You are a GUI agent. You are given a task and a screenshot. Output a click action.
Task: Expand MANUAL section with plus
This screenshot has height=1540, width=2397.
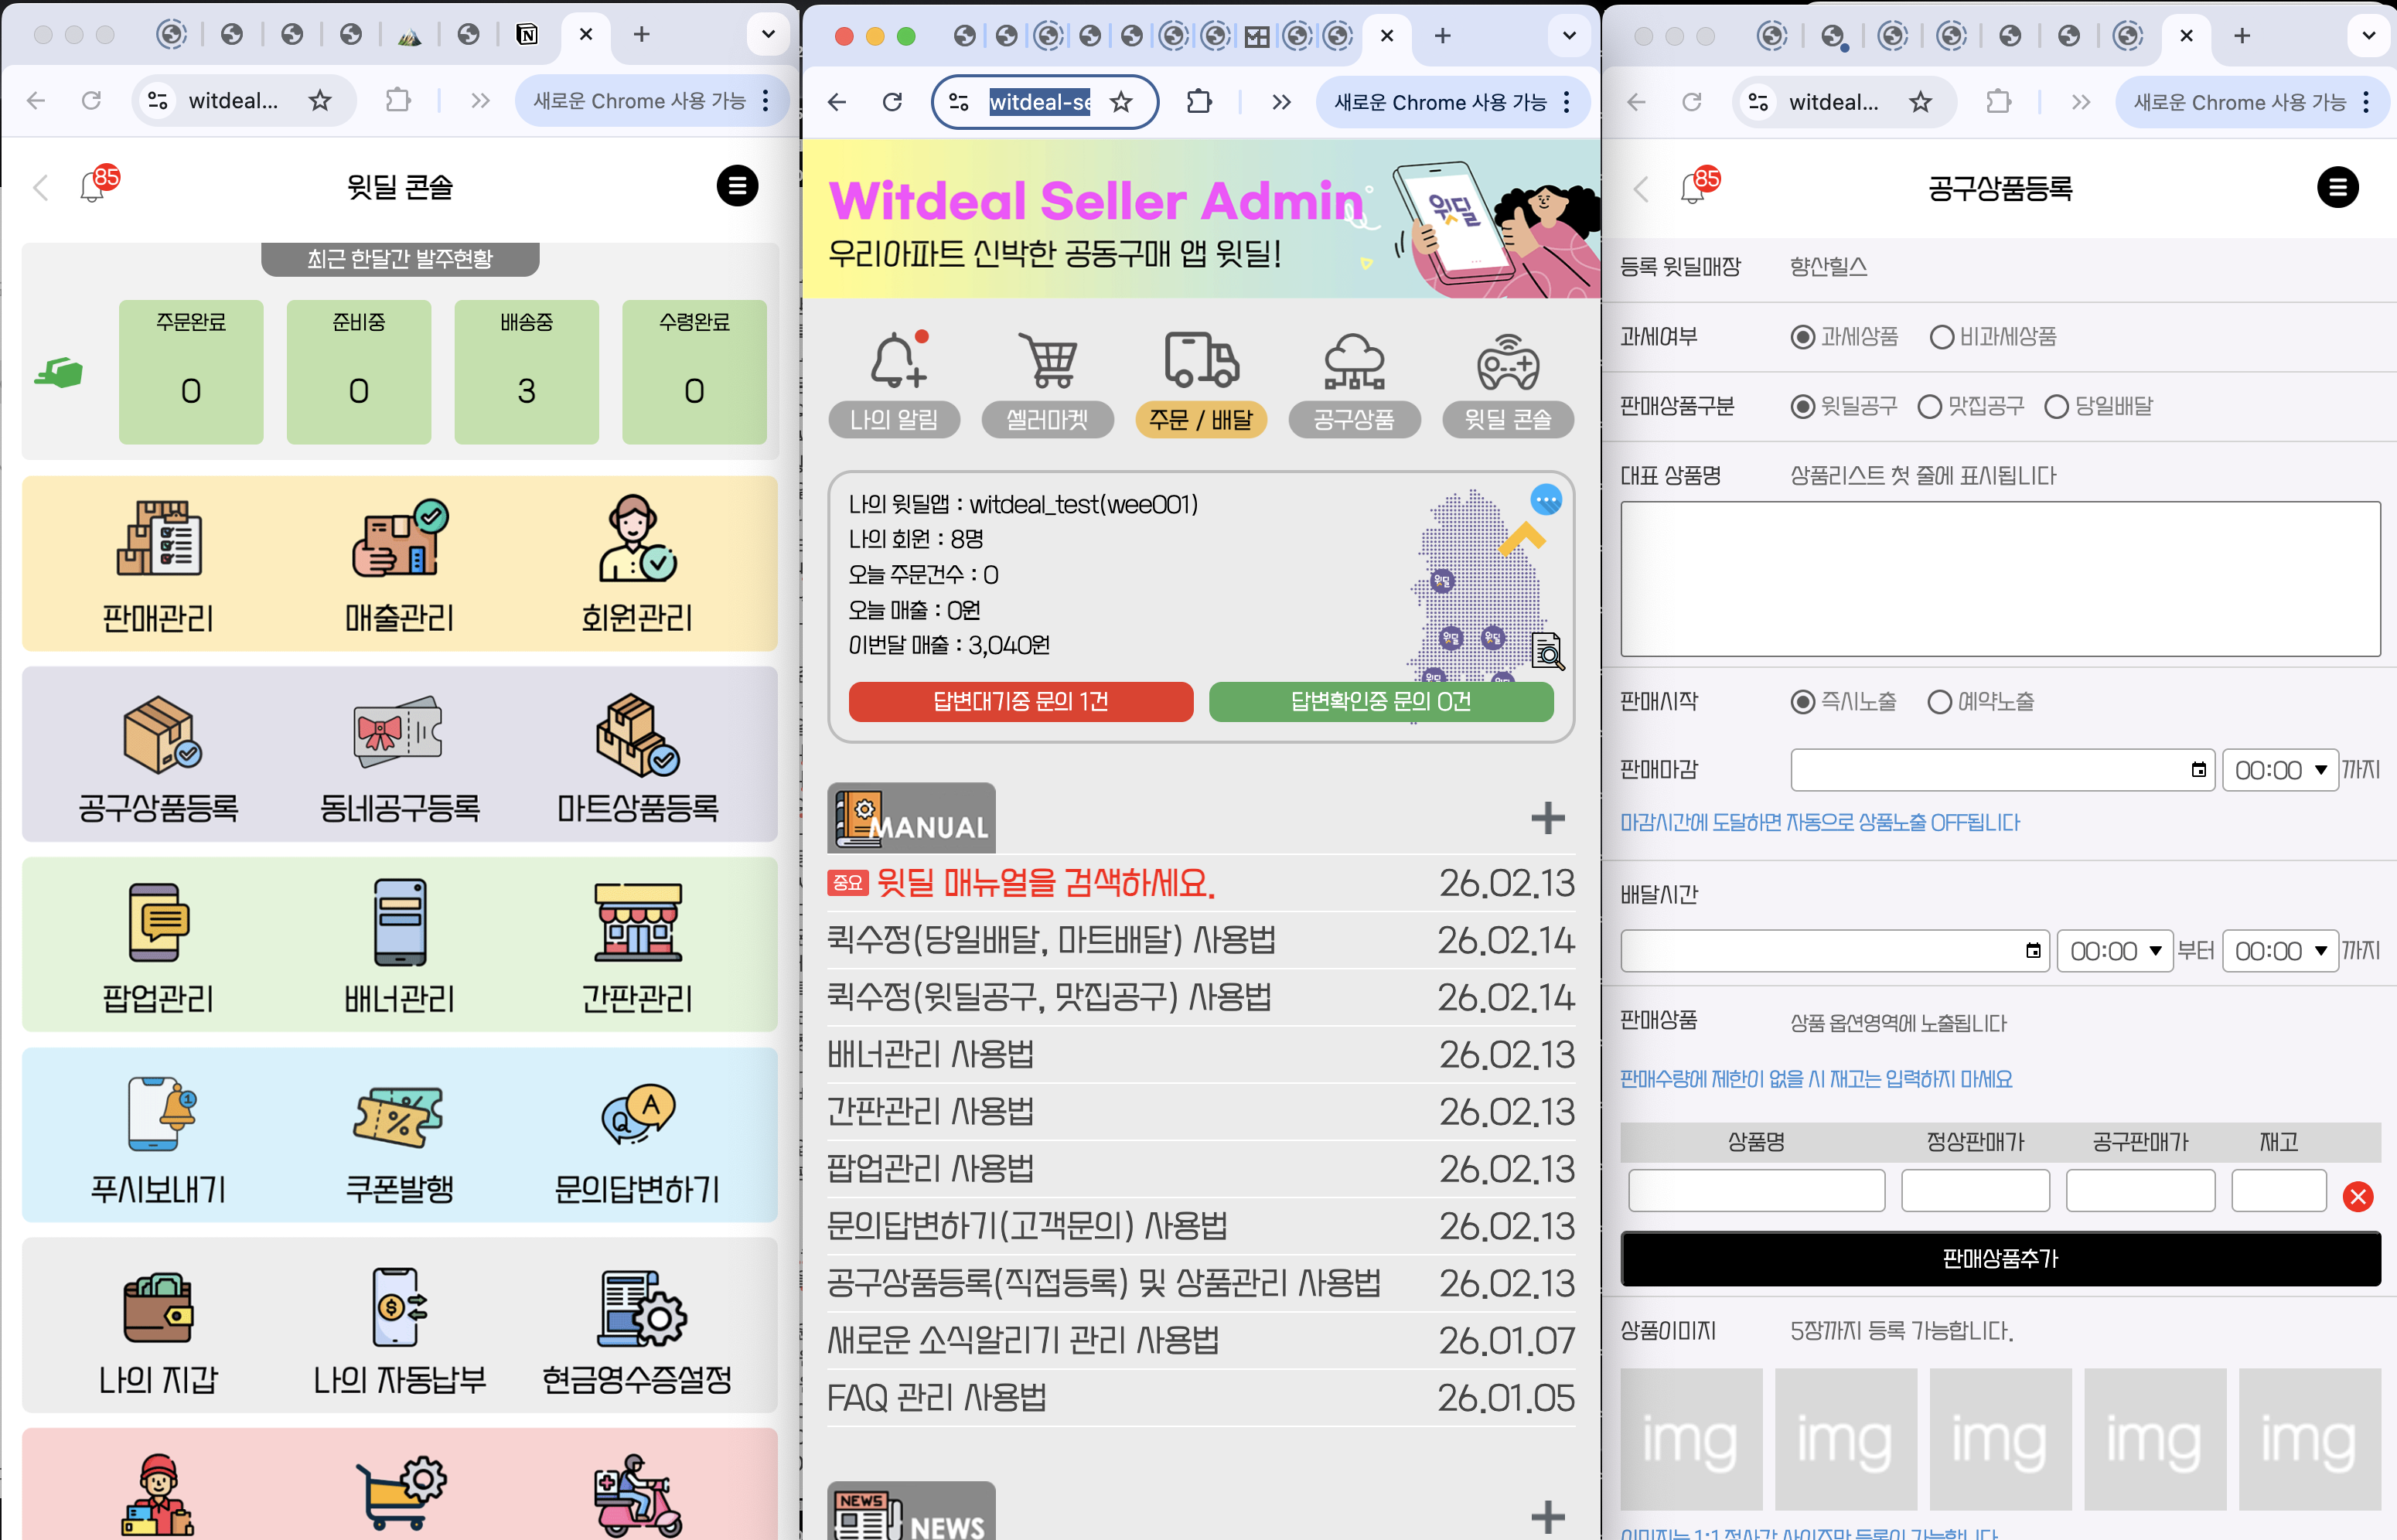[x=1547, y=818]
